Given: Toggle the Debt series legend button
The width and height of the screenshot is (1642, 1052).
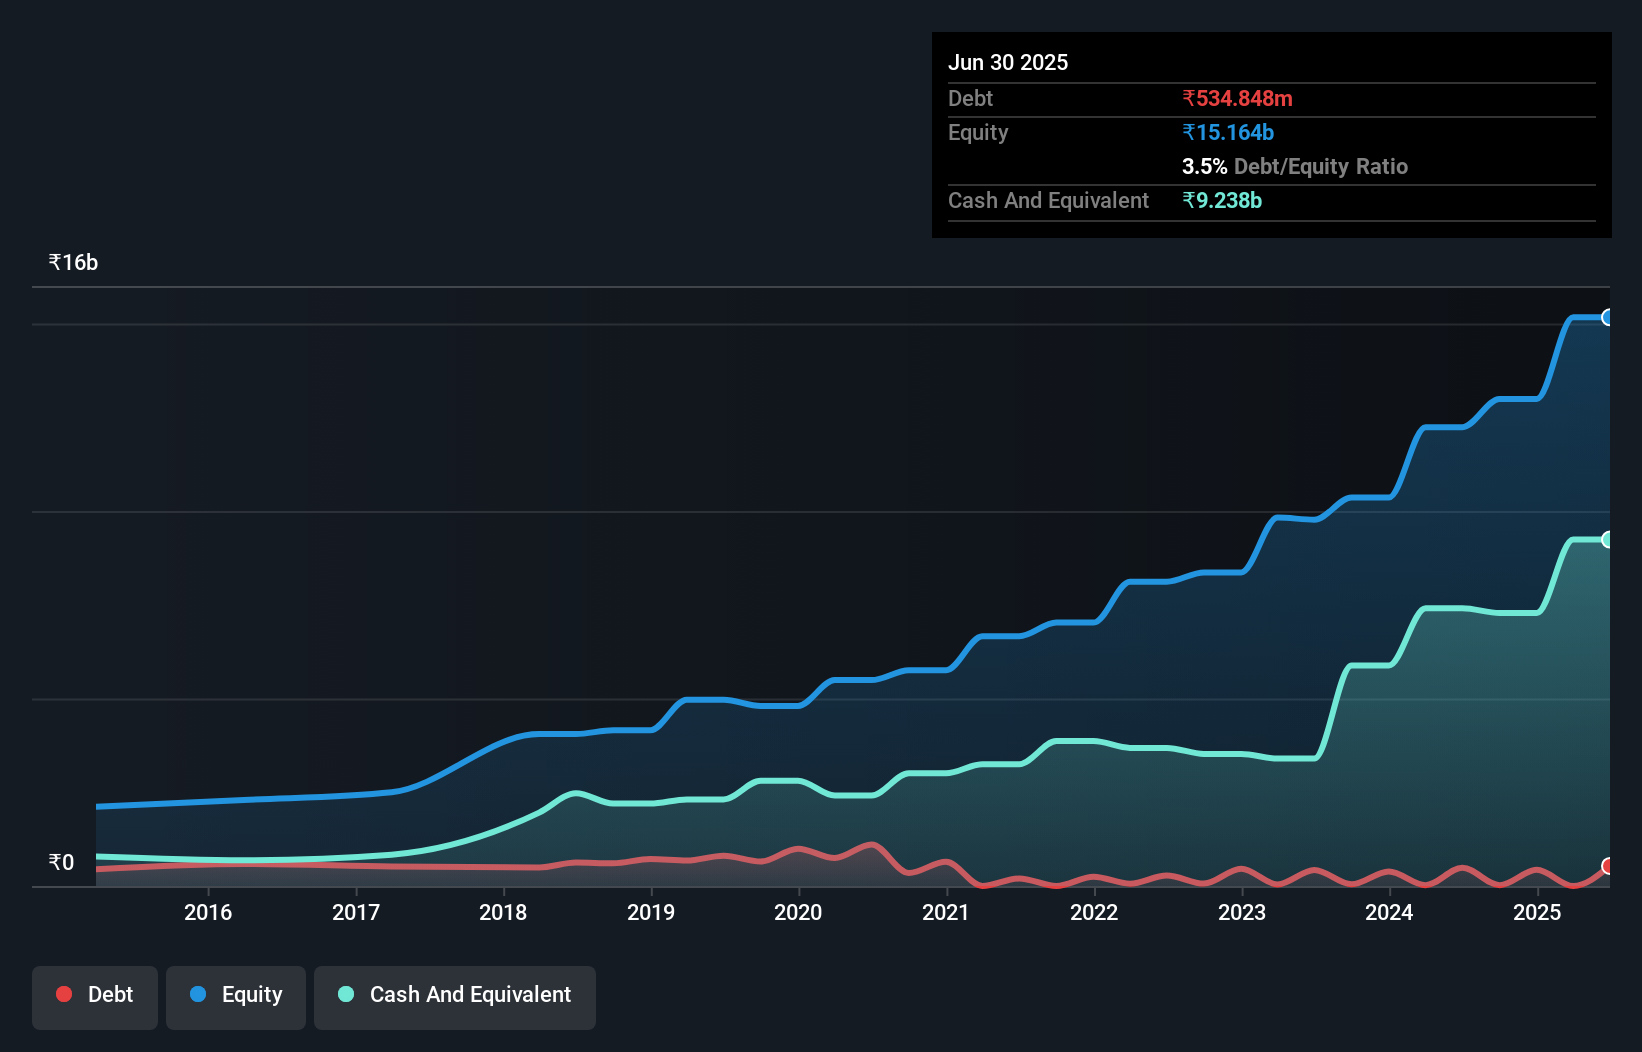Looking at the screenshot, I should click(95, 996).
